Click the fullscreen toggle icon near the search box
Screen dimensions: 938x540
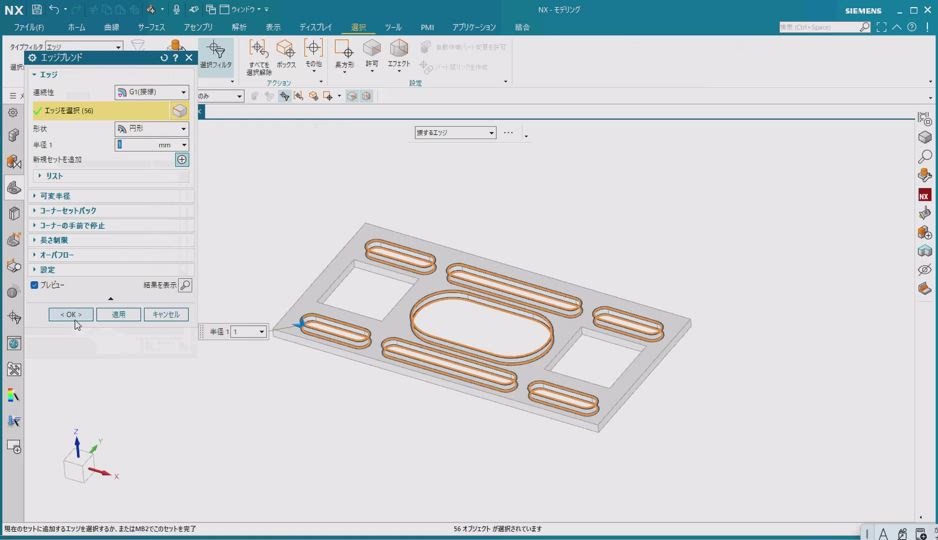pyautogui.click(x=881, y=27)
